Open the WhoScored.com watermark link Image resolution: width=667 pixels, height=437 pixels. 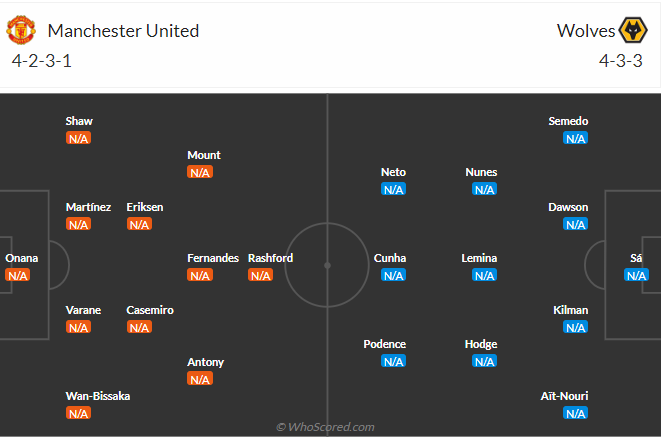325,427
